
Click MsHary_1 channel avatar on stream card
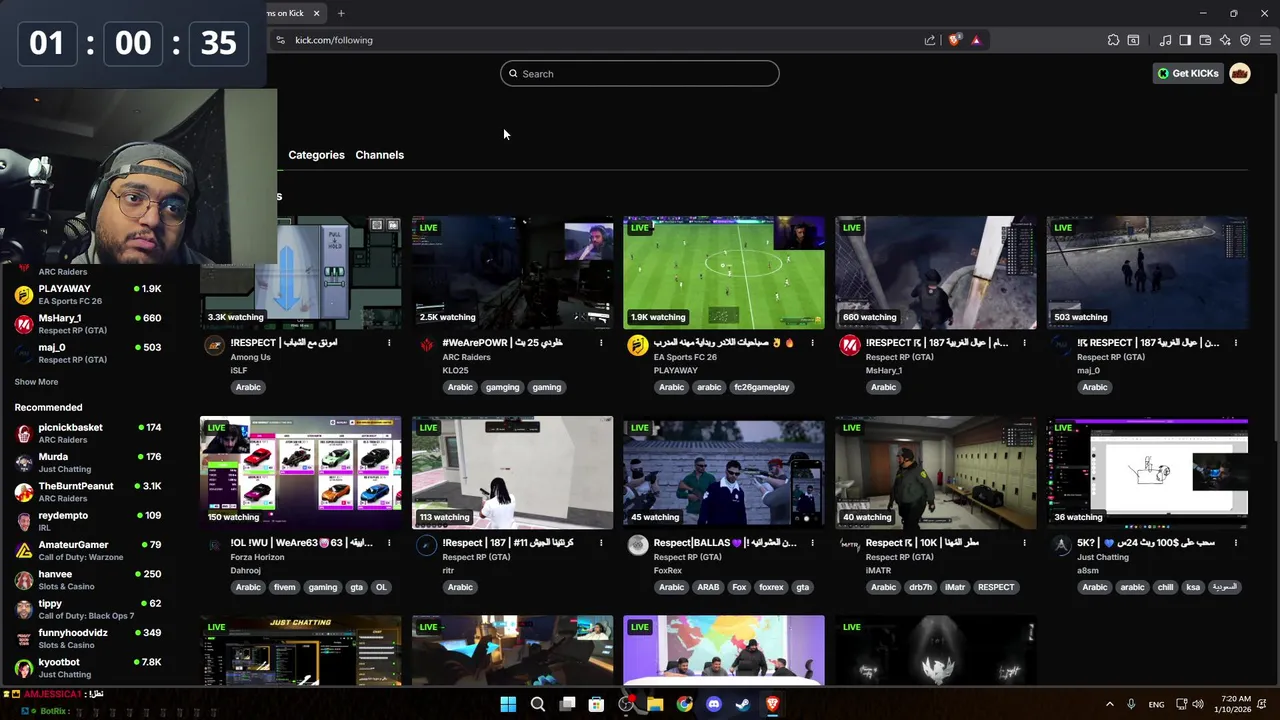coord(850,345)
